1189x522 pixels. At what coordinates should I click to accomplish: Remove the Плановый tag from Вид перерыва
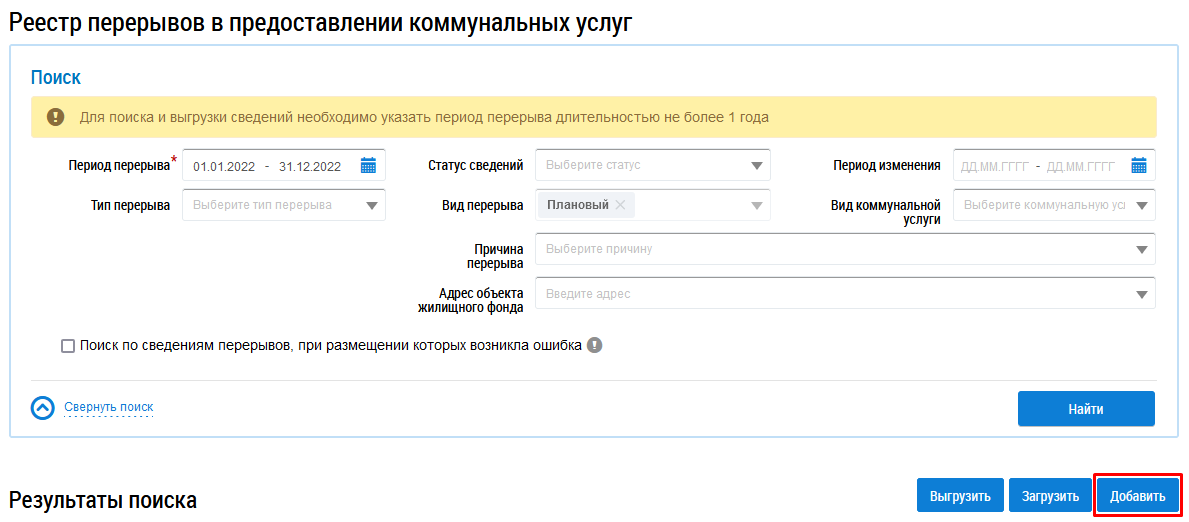tap(620, 205)
